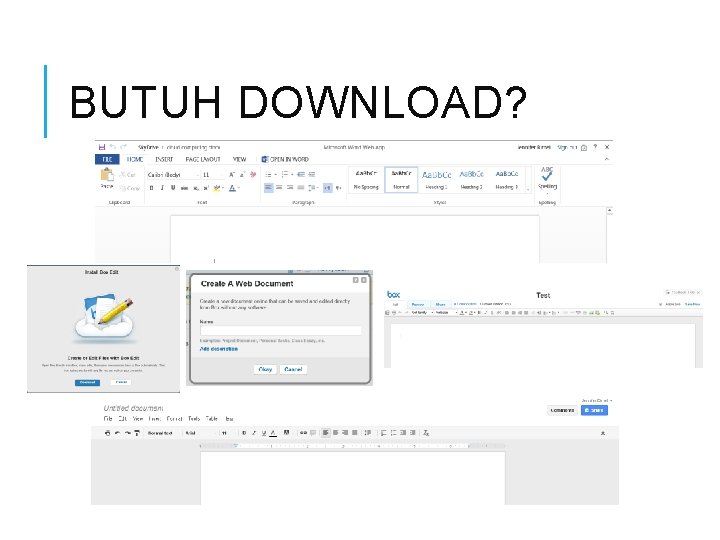Open the VIEW ribbon tab
Image resolution: width=720 pixels, height=540 pixels.
point(239,159)
